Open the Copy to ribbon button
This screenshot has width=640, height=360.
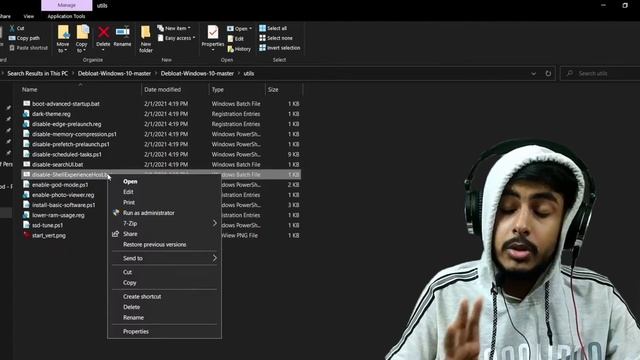click(82, 38)
